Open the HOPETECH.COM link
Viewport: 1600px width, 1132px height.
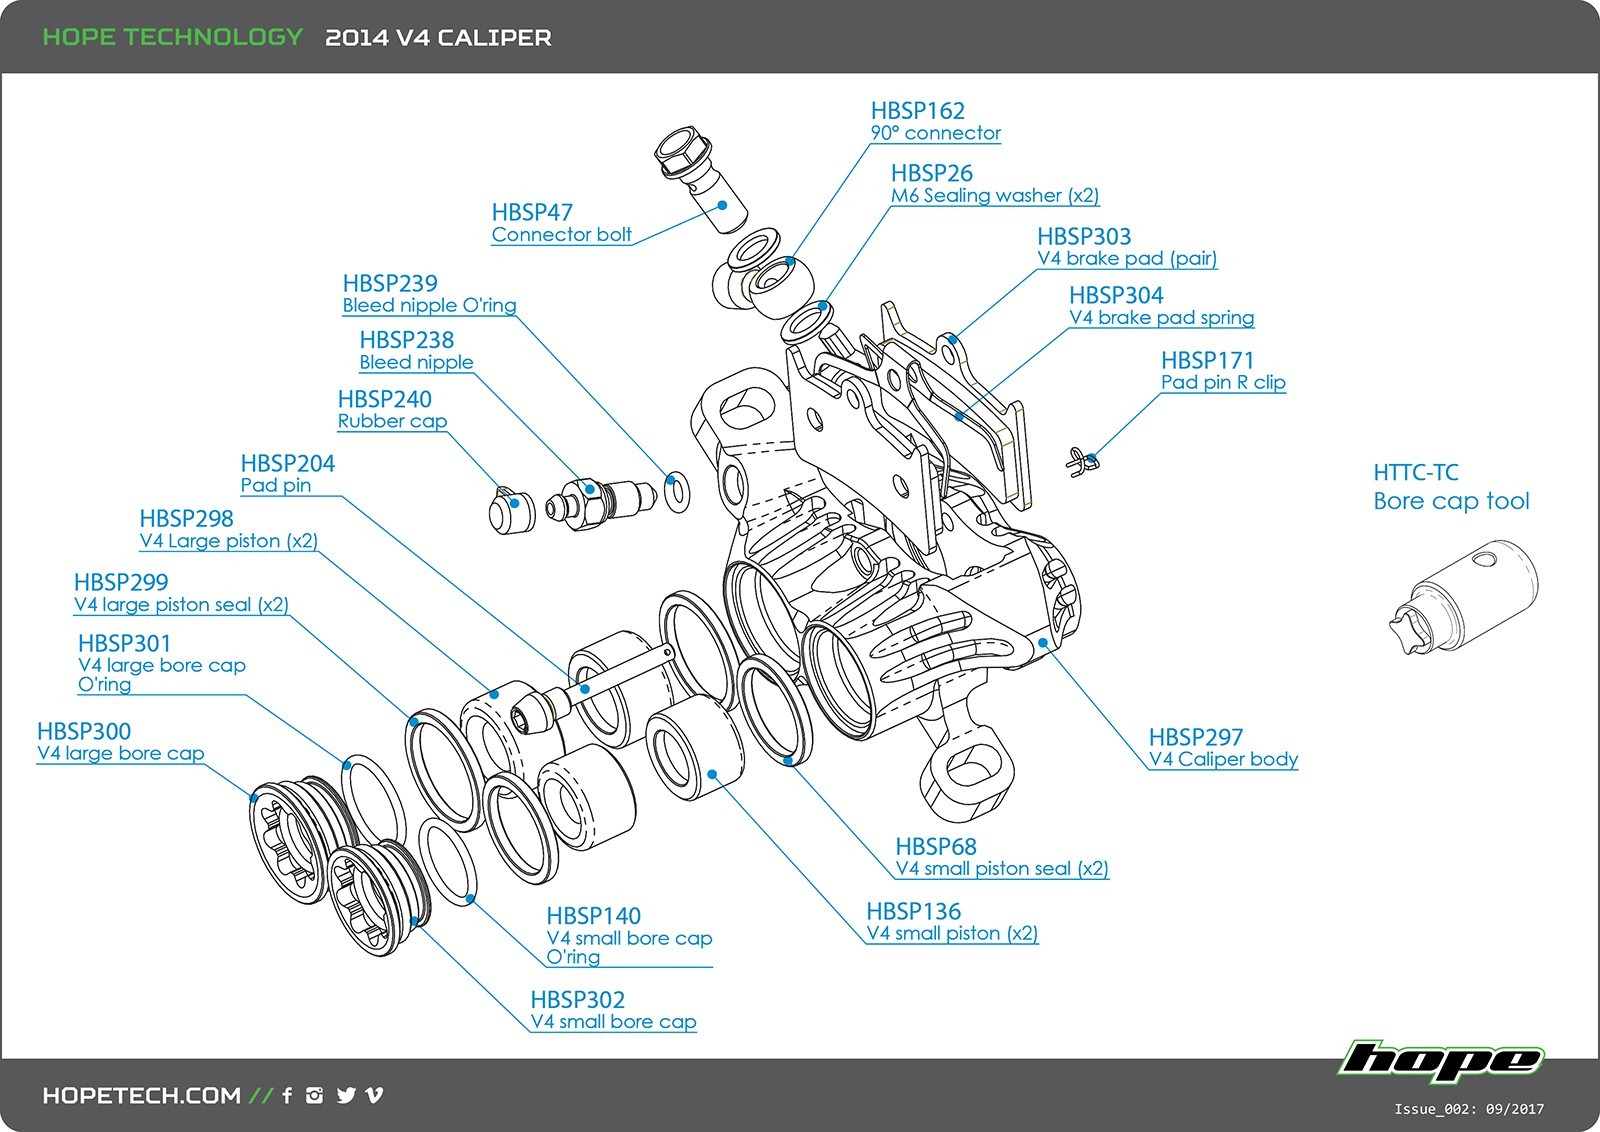pyautogui.click(x=142, y=1095)
